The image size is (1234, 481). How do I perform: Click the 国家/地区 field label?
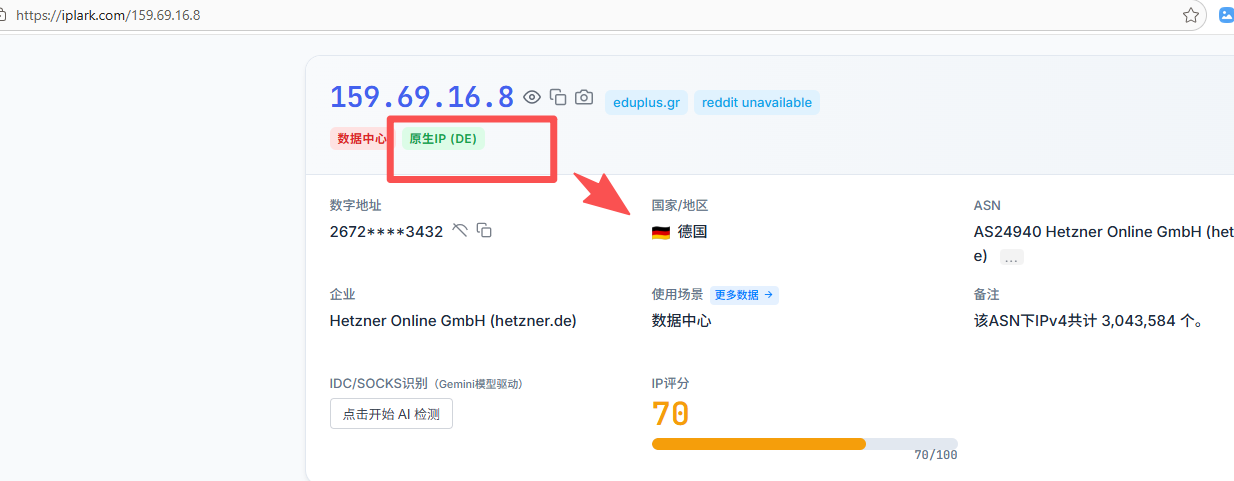point(680,205)
